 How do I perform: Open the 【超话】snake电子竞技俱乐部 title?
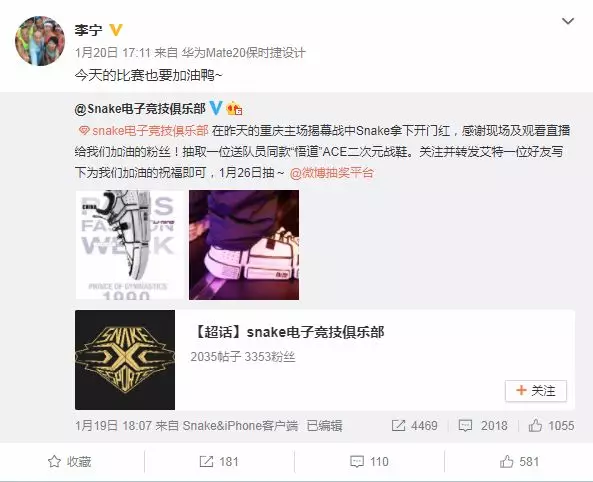(289, 332)
